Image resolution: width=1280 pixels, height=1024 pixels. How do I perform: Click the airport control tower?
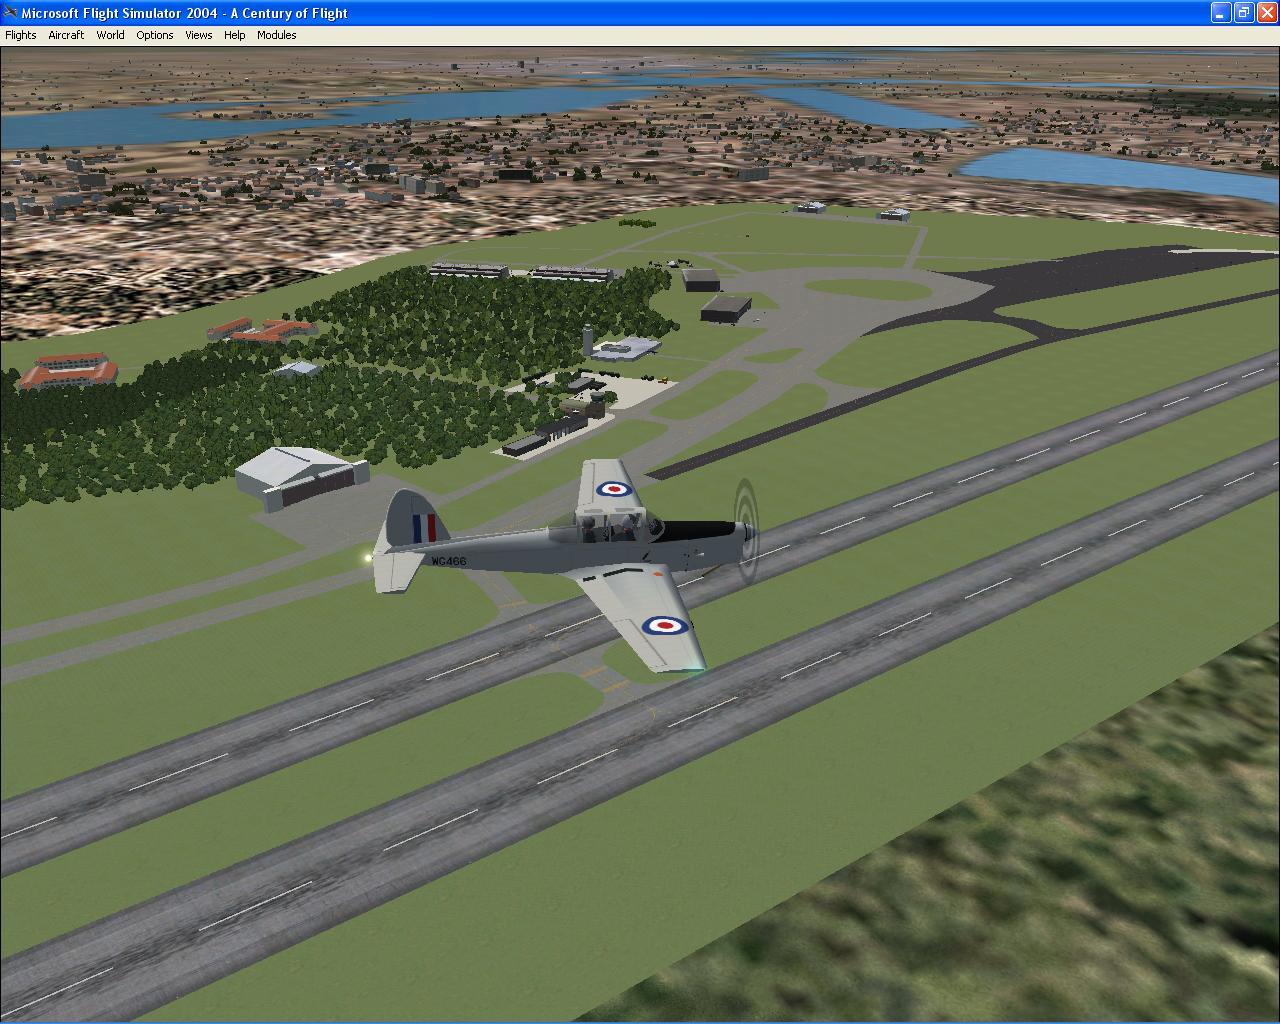click(x=586, y=339)
